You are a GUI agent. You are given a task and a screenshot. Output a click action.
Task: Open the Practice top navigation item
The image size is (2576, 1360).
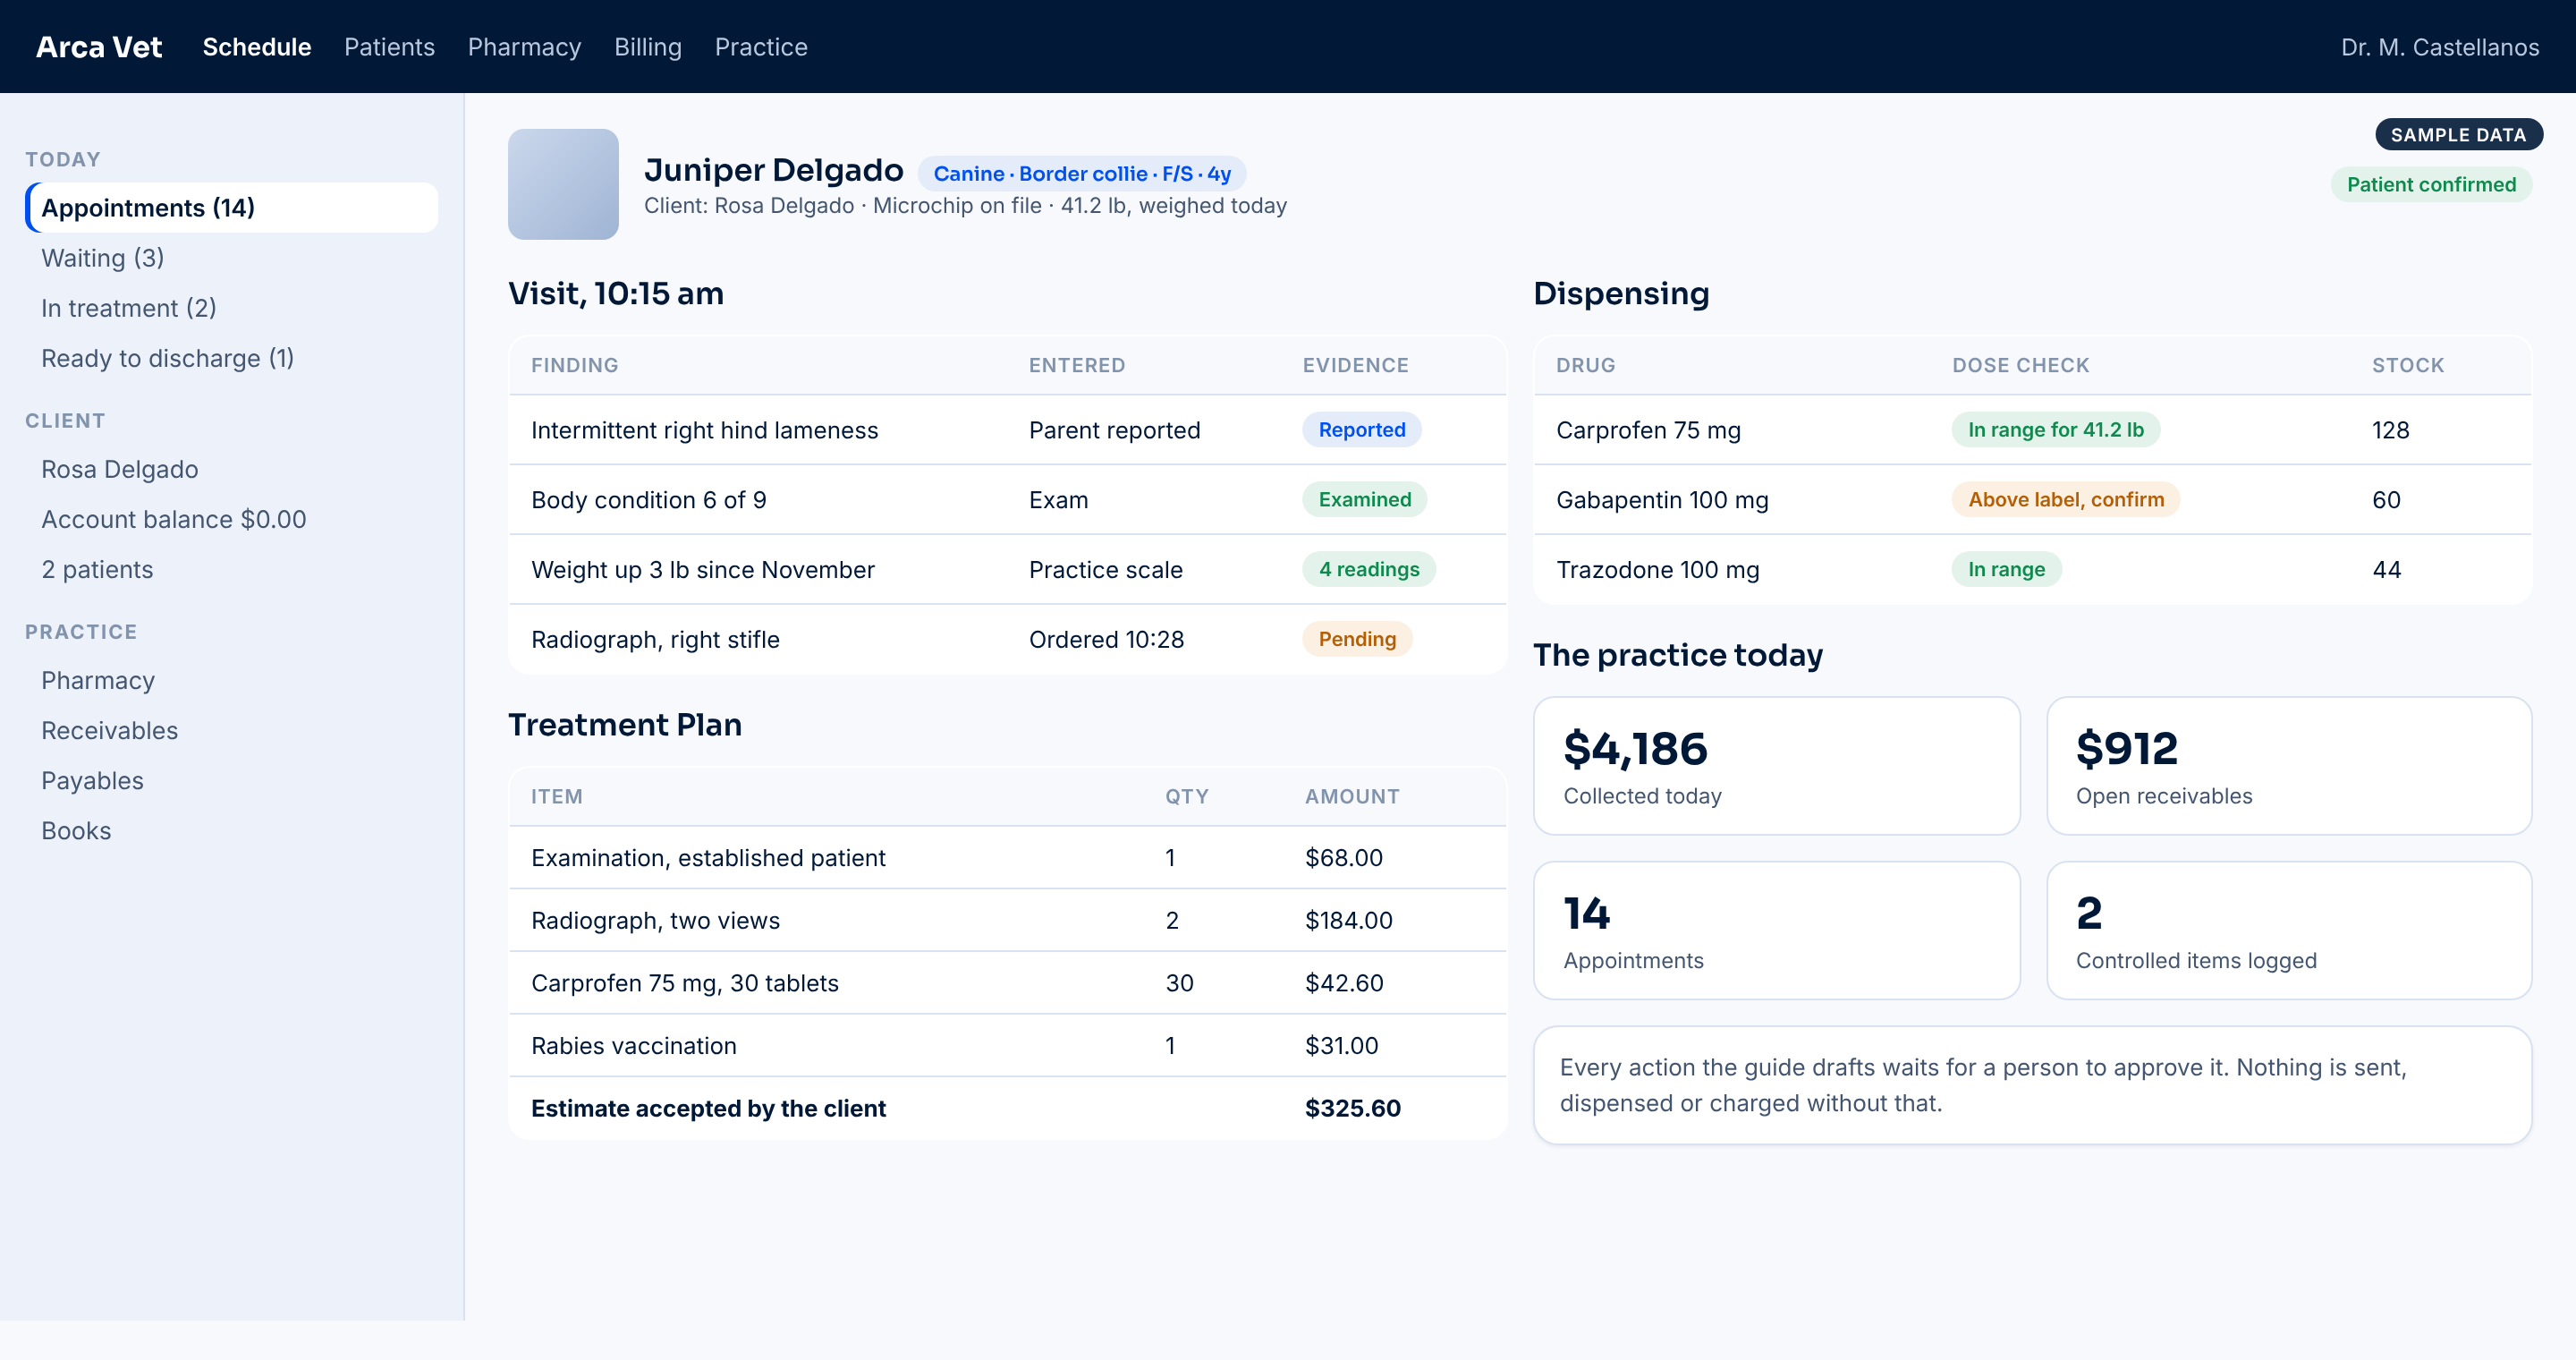point(761,47)
